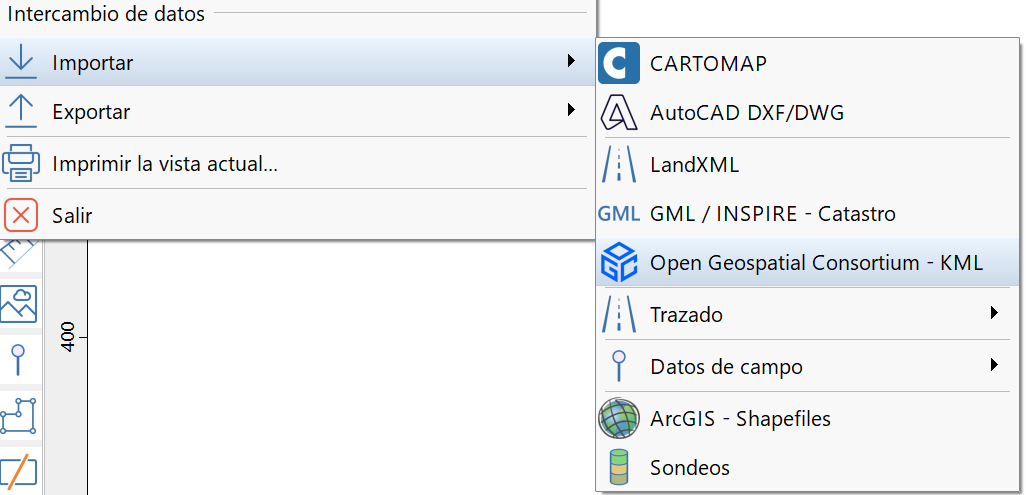Select the Sondeos import entry
The width and height of the screenshot is (1026, 495).
pos(808,467)
